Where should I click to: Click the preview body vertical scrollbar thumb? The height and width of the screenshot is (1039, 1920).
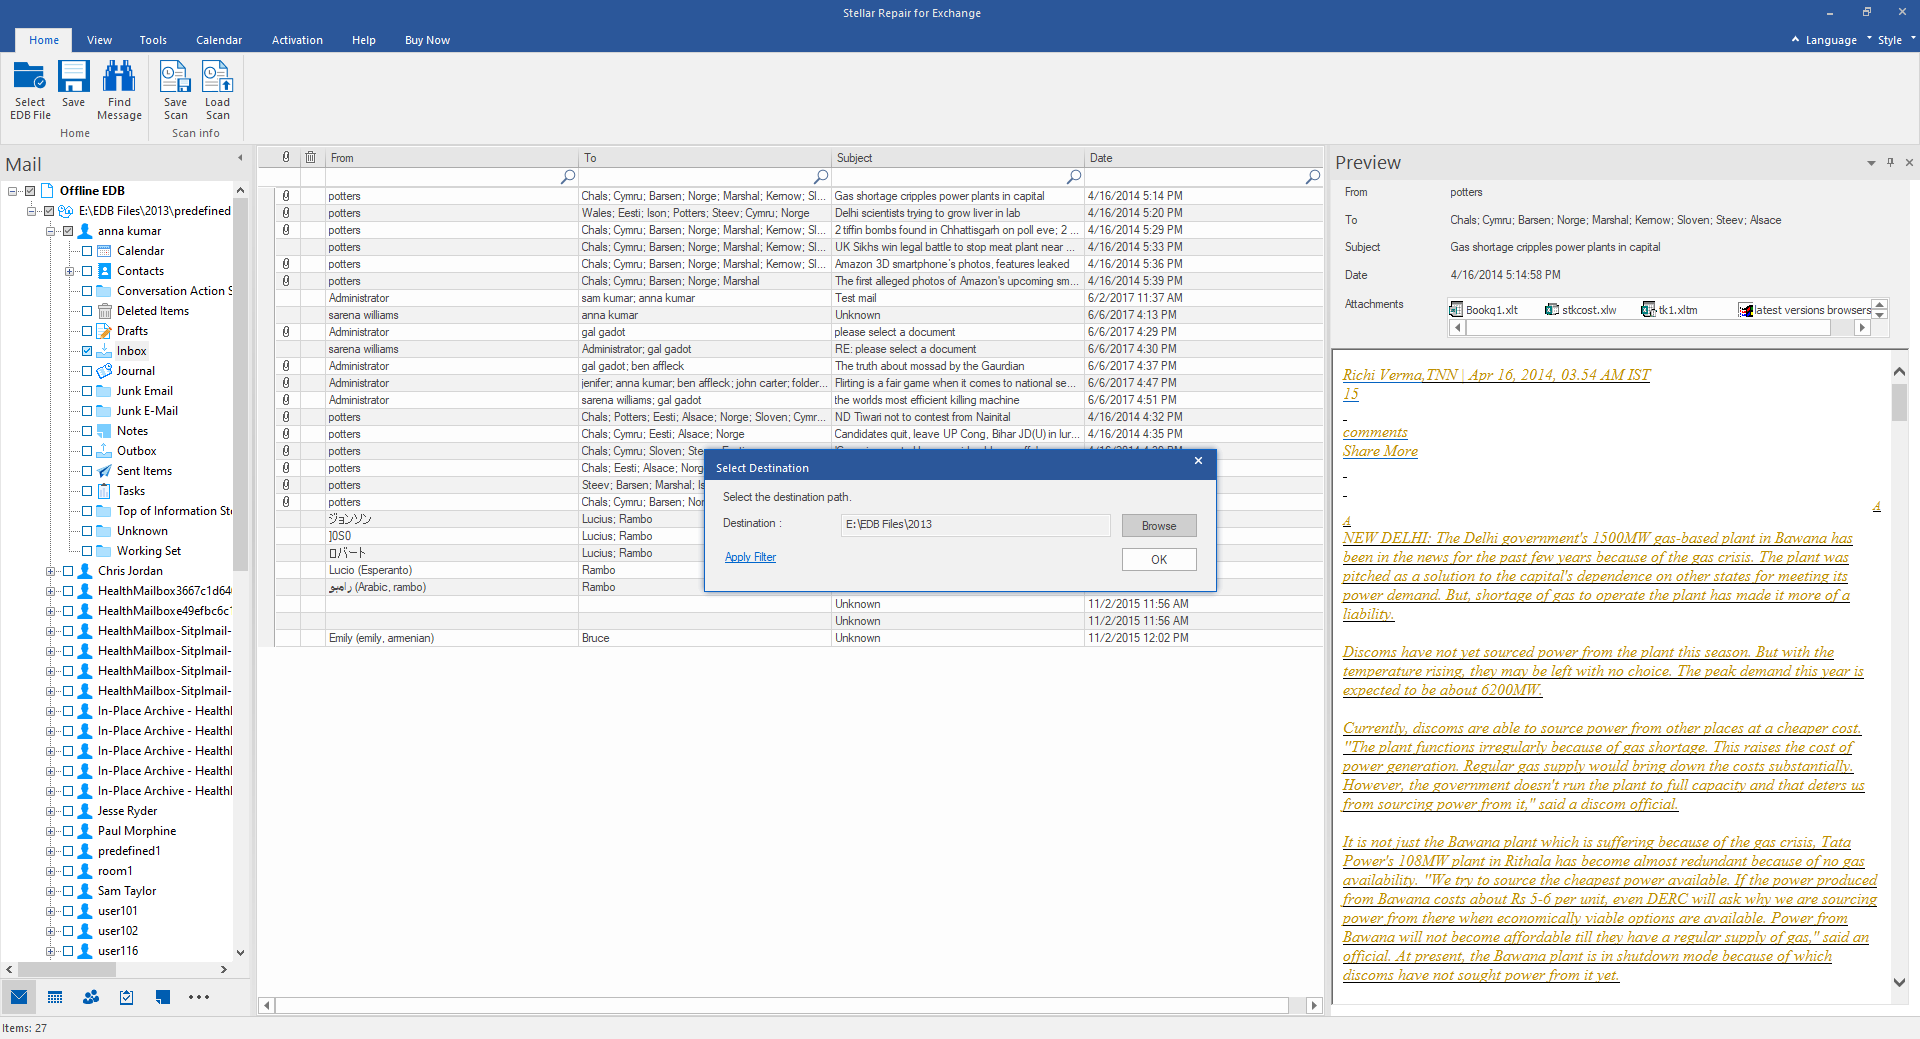point(1899,403)
